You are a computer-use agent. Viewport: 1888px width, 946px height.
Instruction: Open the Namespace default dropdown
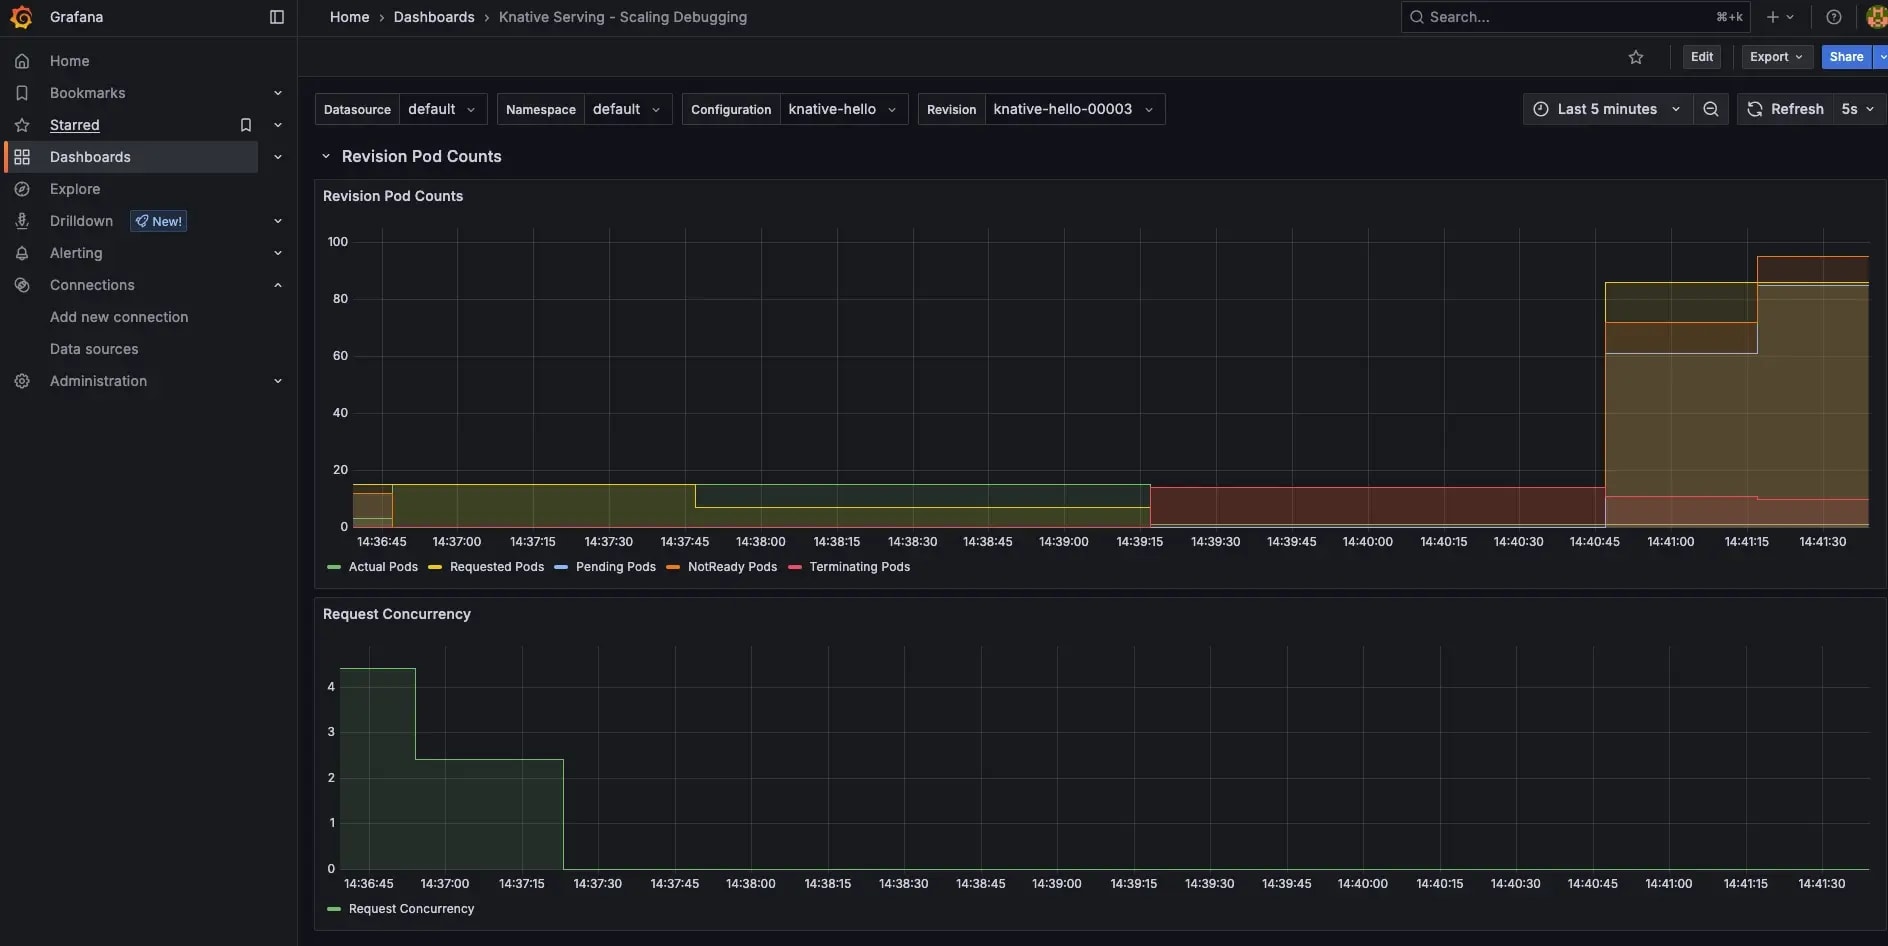[628, 109]
